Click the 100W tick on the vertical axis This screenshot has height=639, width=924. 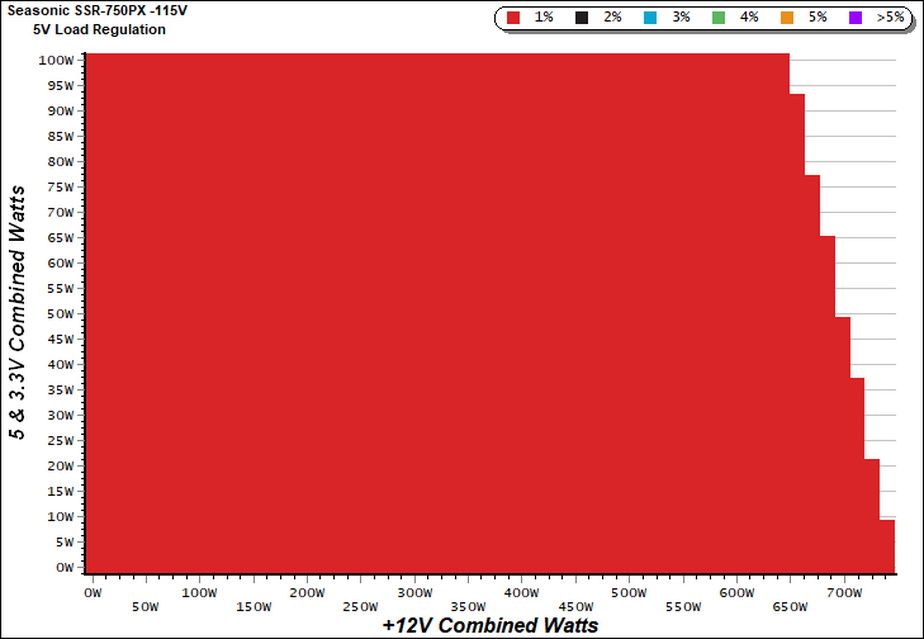(x=56, y=60)
